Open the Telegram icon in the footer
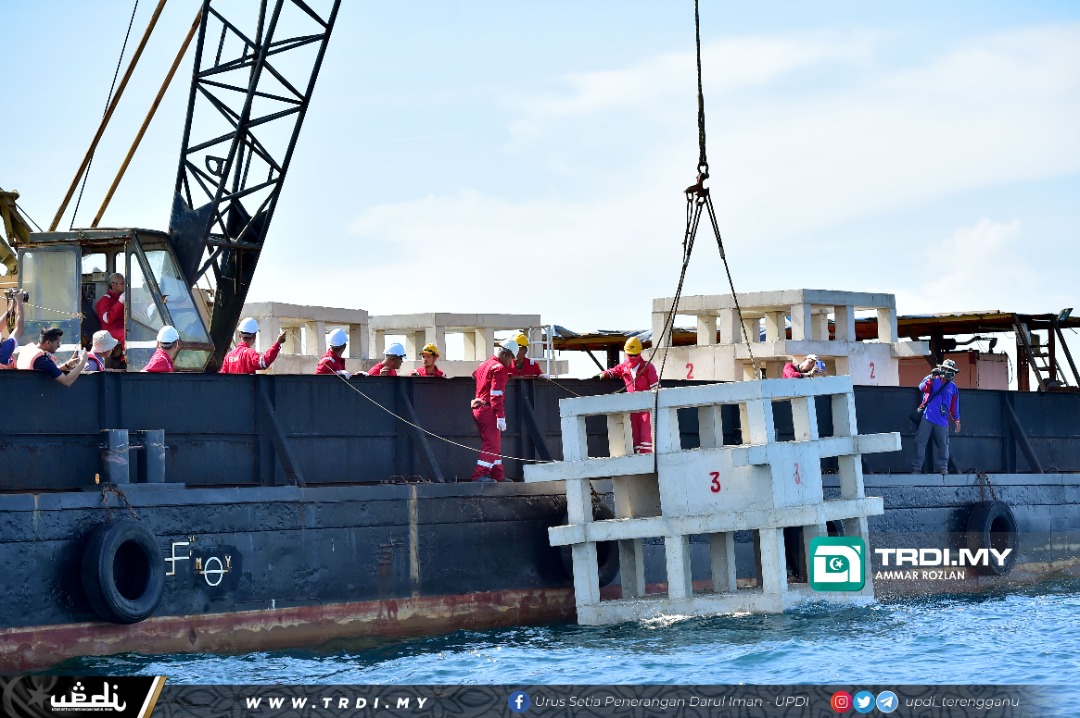The height and width of the screenshot is (718, 1080). [886, 702]
